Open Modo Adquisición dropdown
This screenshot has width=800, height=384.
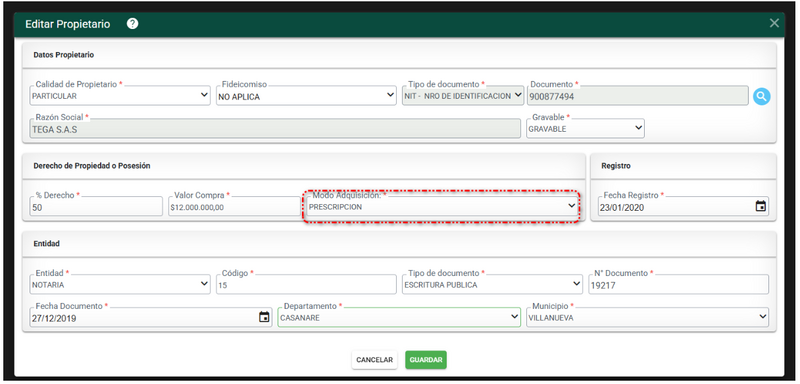(442, 207)
